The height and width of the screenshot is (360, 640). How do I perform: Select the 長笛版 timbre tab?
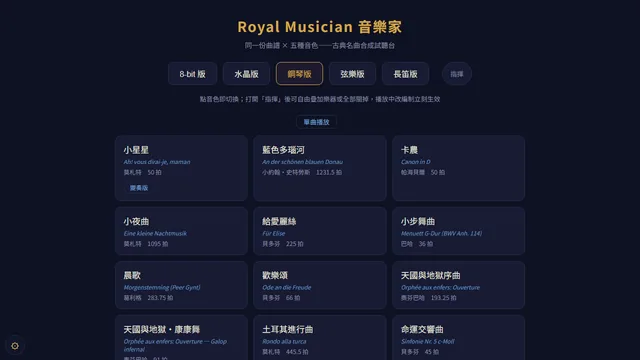pos(405,74)
